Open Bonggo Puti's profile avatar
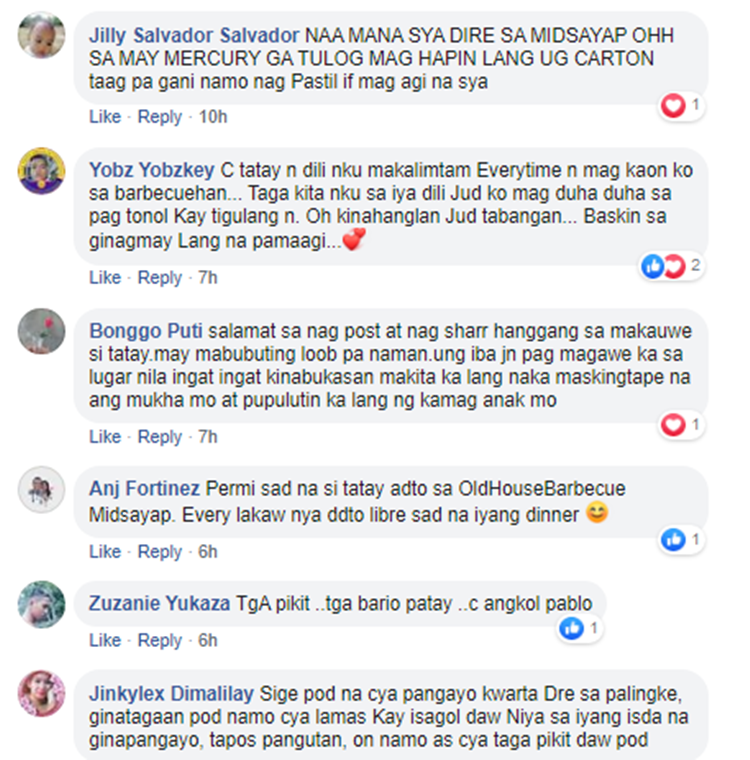Screen dimensions: 750x760 [x=42, y=332]
